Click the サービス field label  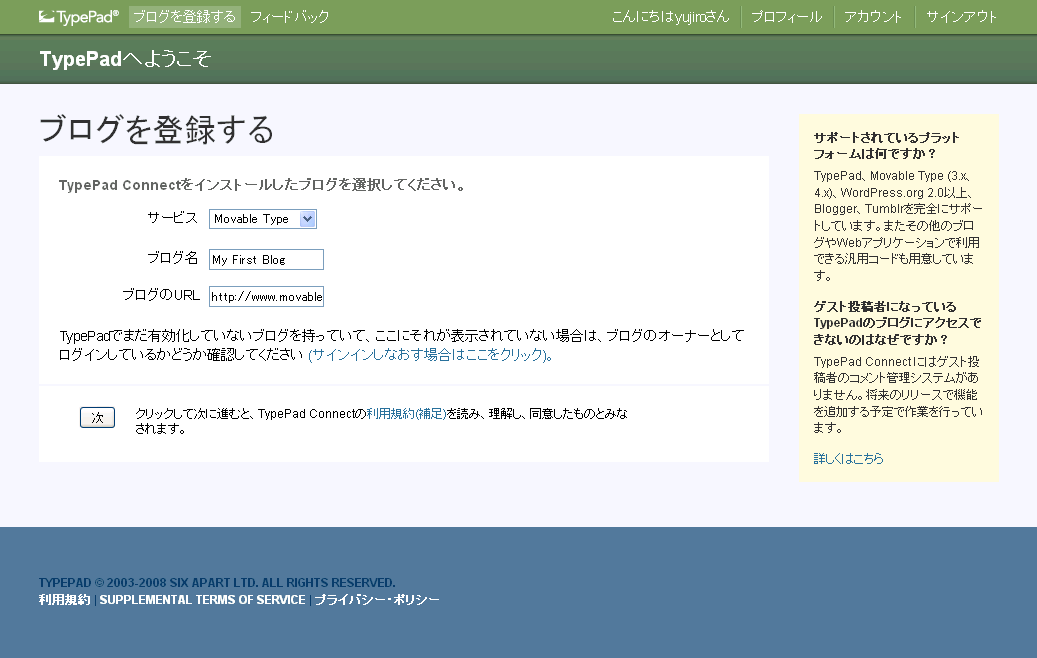coord(172,218)
